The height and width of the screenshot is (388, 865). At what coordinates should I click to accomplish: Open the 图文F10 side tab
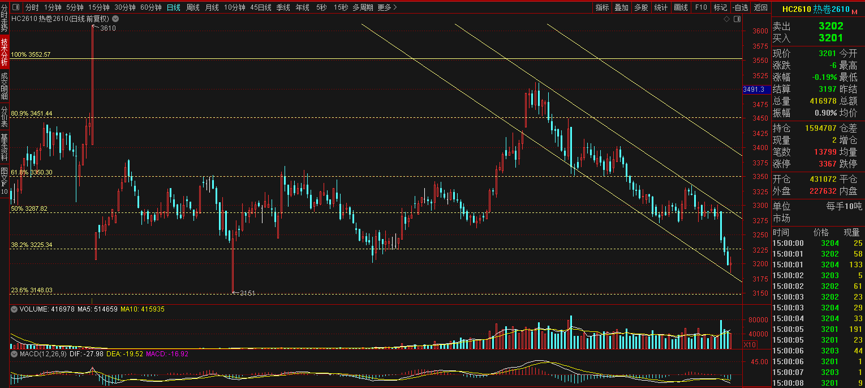pos(4,182)
